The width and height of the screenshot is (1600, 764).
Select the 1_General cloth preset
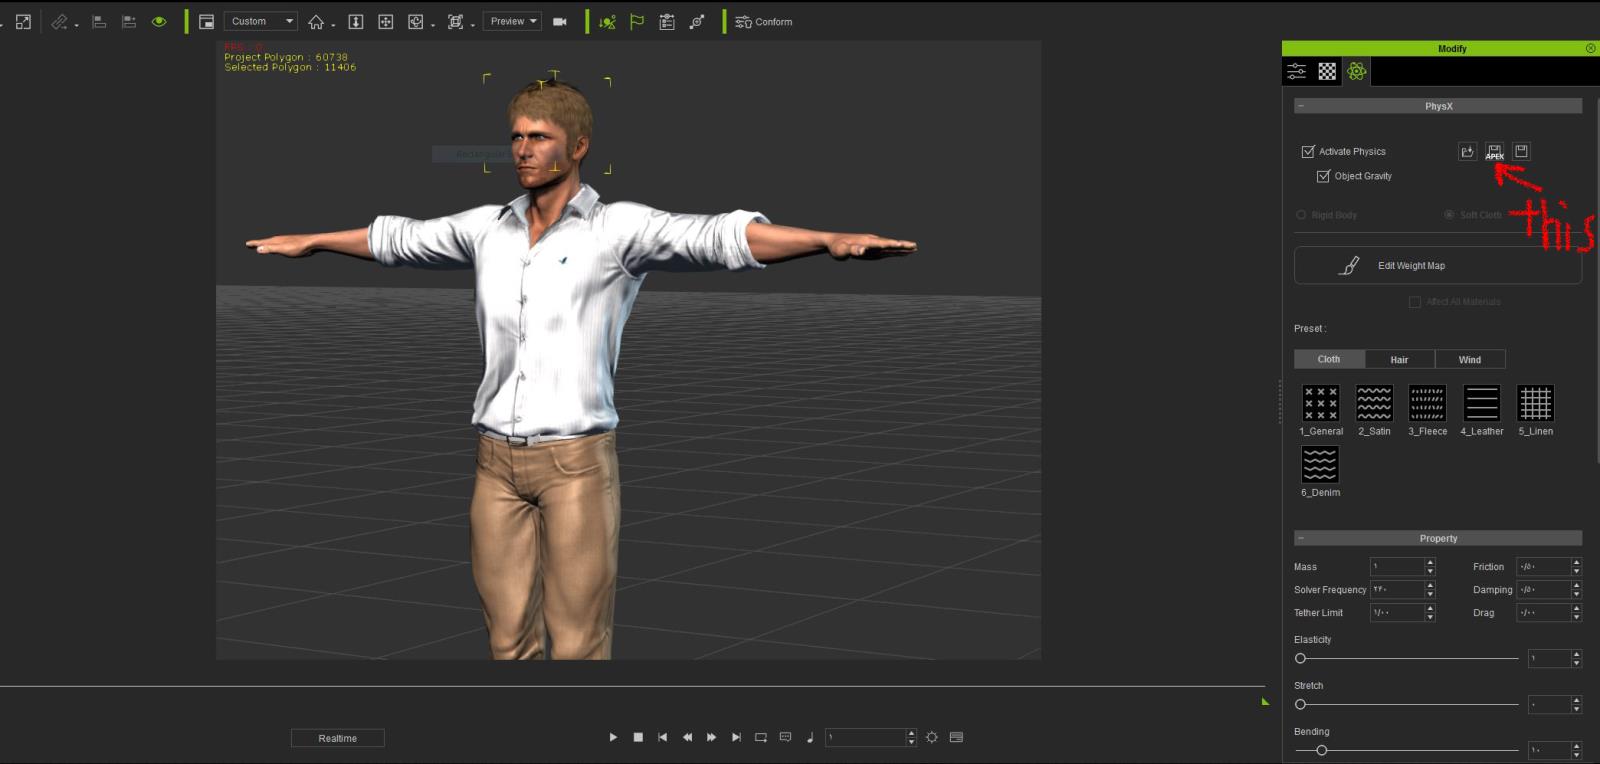pos(1321,403)
